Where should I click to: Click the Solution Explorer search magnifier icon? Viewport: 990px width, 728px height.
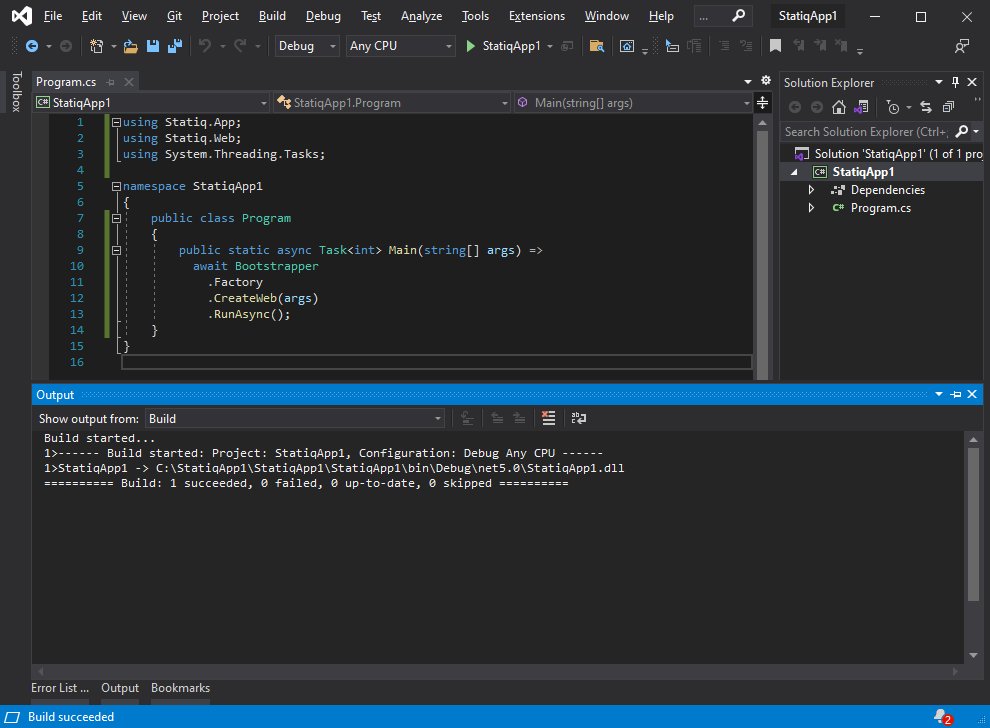(x=962, y=131)
